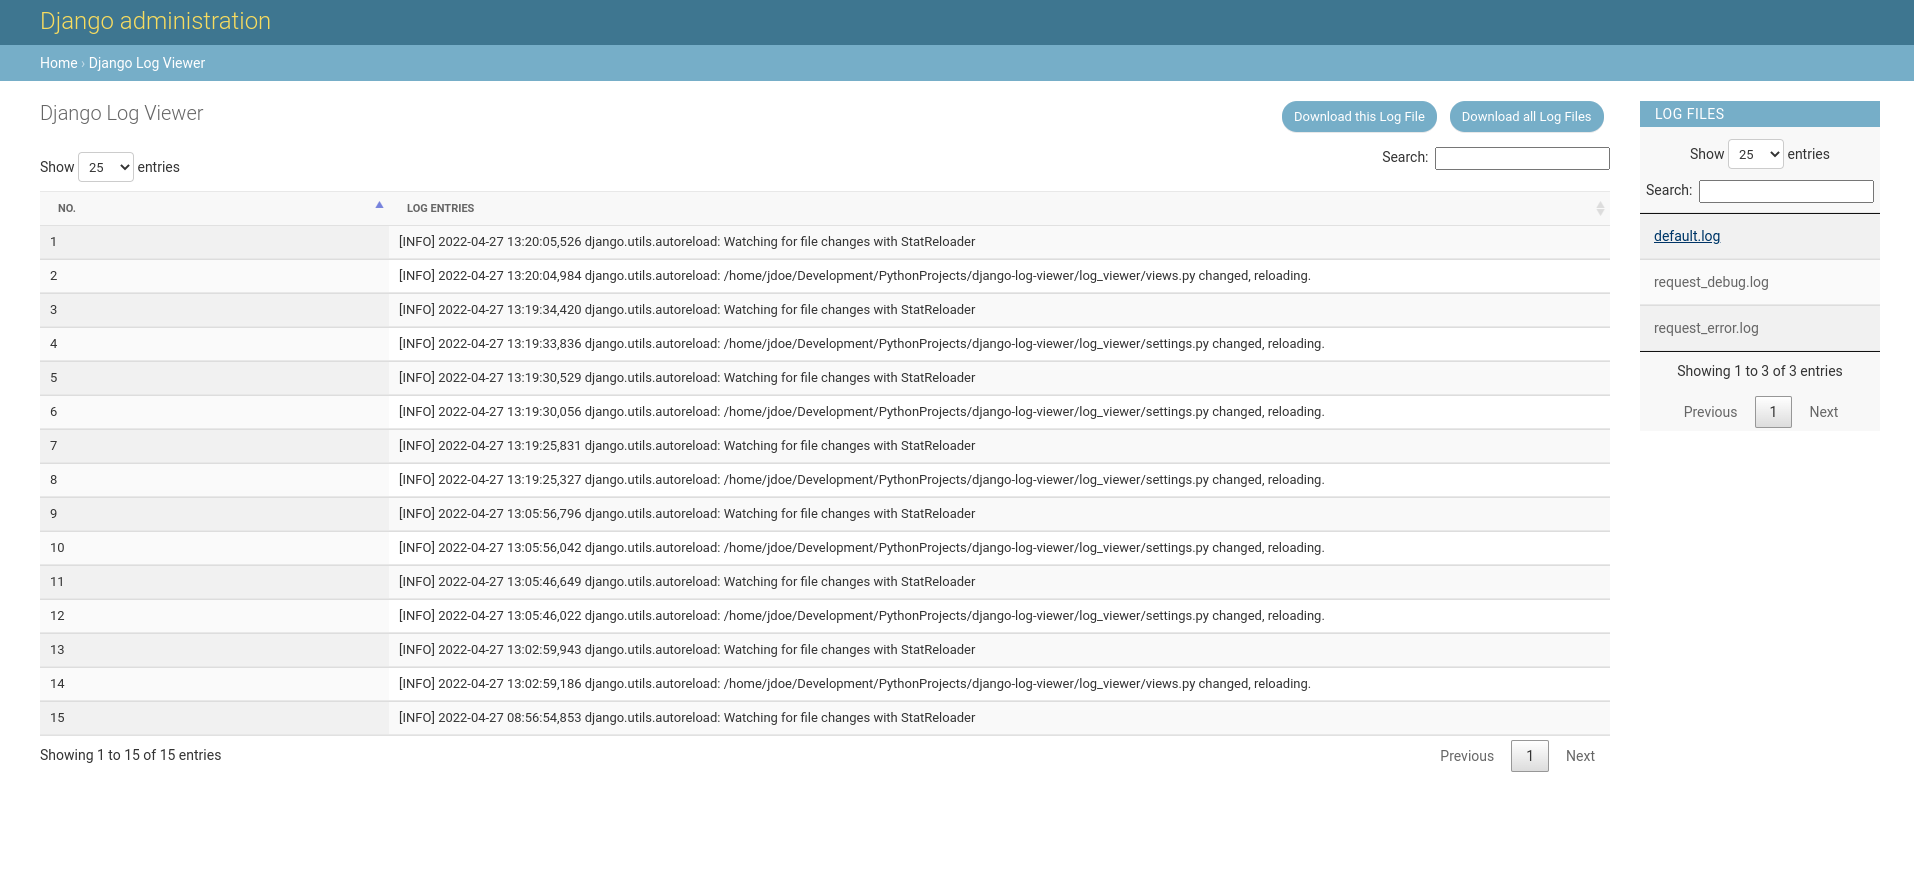Select log entry with timestamp 13:02:59,186

(999, 684)
